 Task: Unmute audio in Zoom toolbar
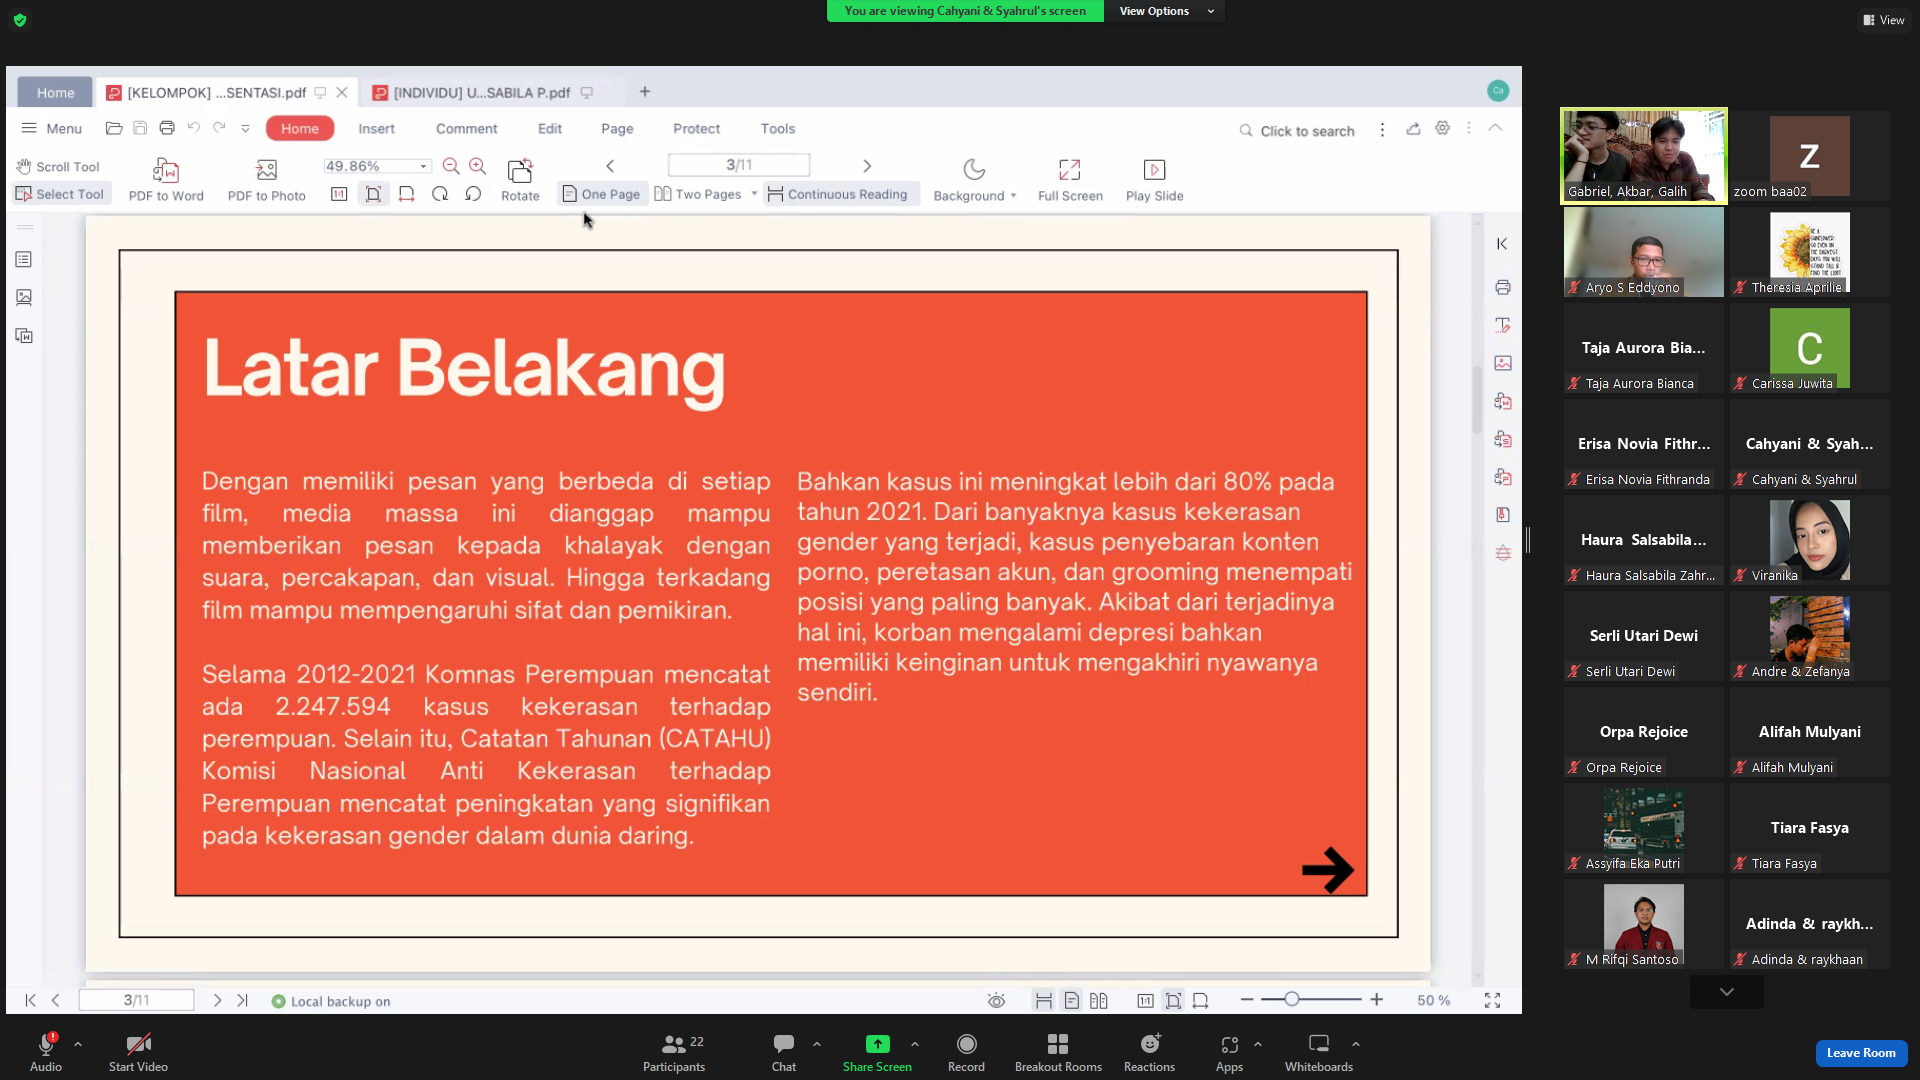(46, 1053)
